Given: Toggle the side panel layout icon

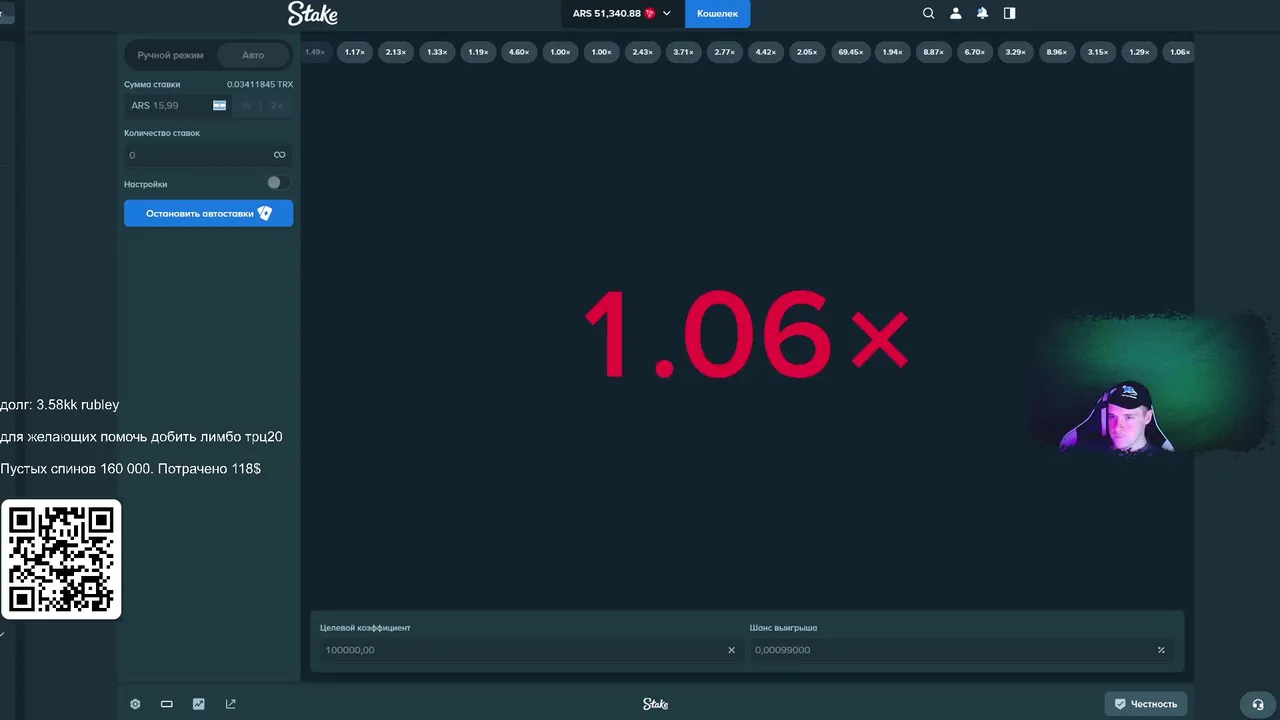Looking at the screenshot, I should coord(1009,13).
